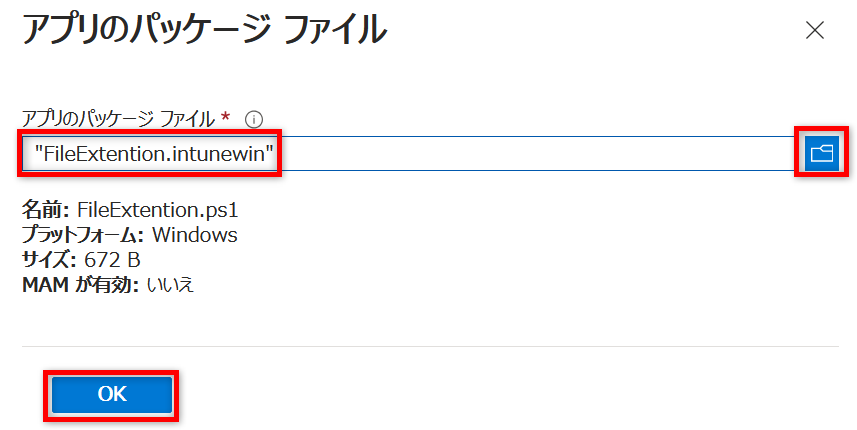Select the プラットフォーム label
The width and height of the screenshot is (857, 430).
point(83,235)
